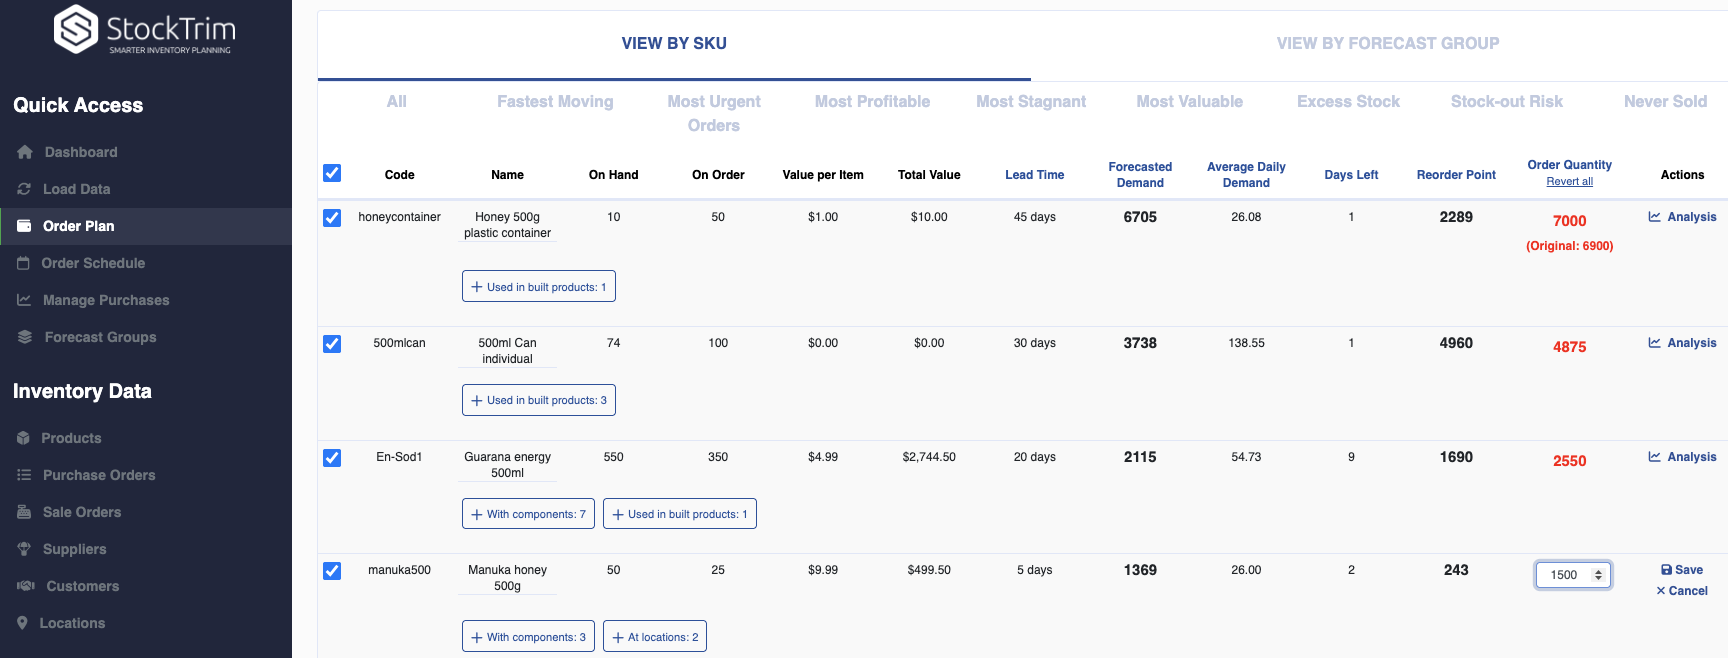Click the Order Schedule calendar icon
The height and width of the screenshot is (658, 1728).
23,263
